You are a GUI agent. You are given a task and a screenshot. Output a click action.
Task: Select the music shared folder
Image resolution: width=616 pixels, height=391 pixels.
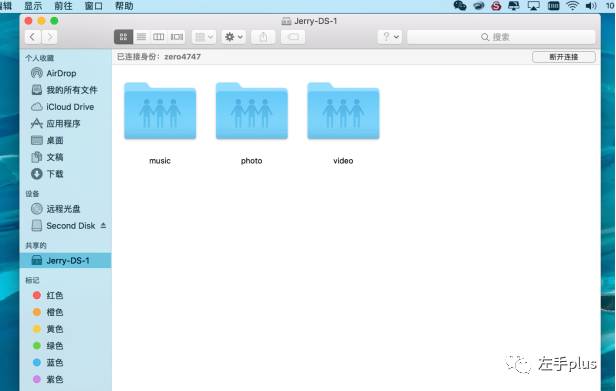pyautogui.click(x=160, y=111)
